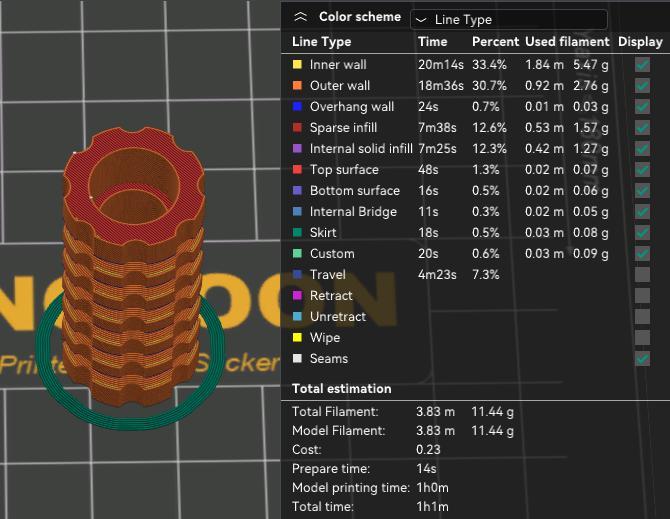670x519 pixels.
Task: Click the sliced cylinder model preview
Action: tap(133, 265)
